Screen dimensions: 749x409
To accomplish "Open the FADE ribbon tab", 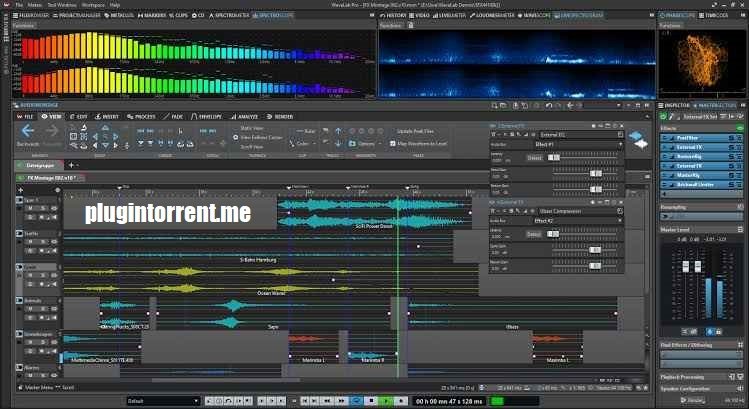I will click(173, 117).
